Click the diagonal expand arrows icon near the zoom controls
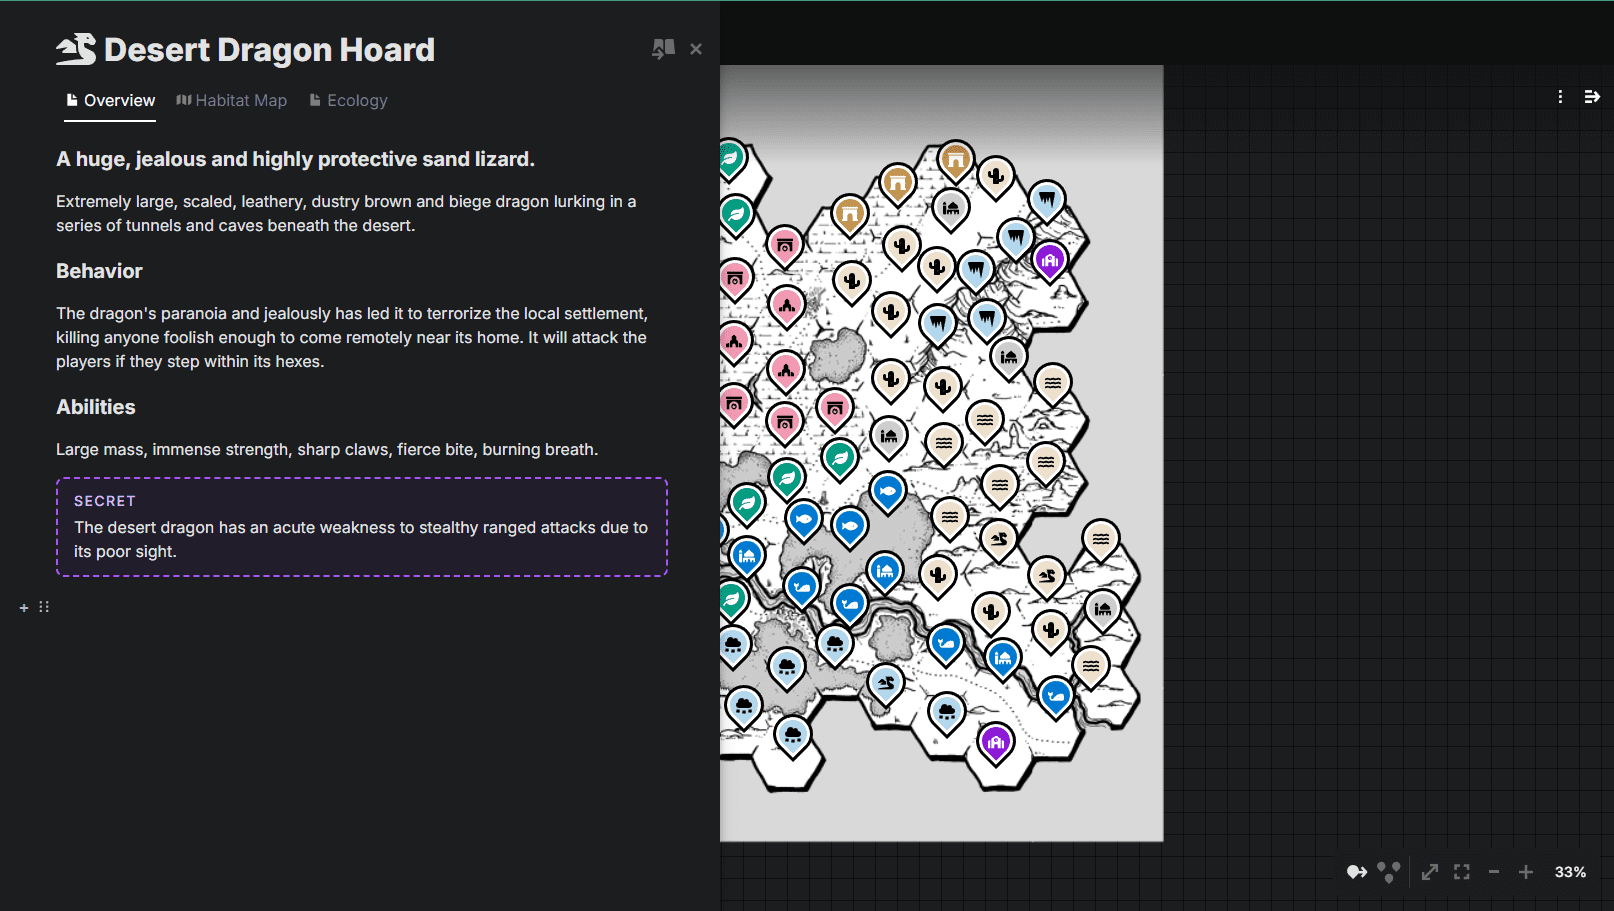1614x911 pixels. (x=1430, y=871)
